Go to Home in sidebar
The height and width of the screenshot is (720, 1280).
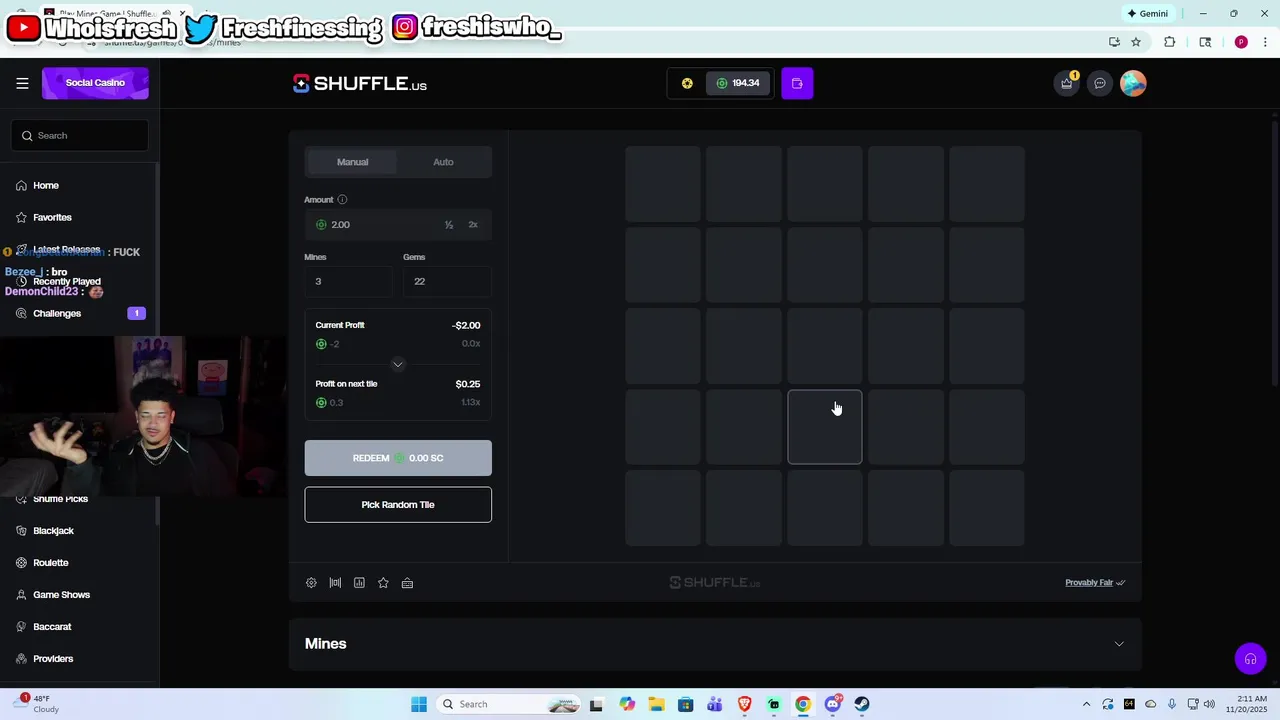tap(45, 186)
